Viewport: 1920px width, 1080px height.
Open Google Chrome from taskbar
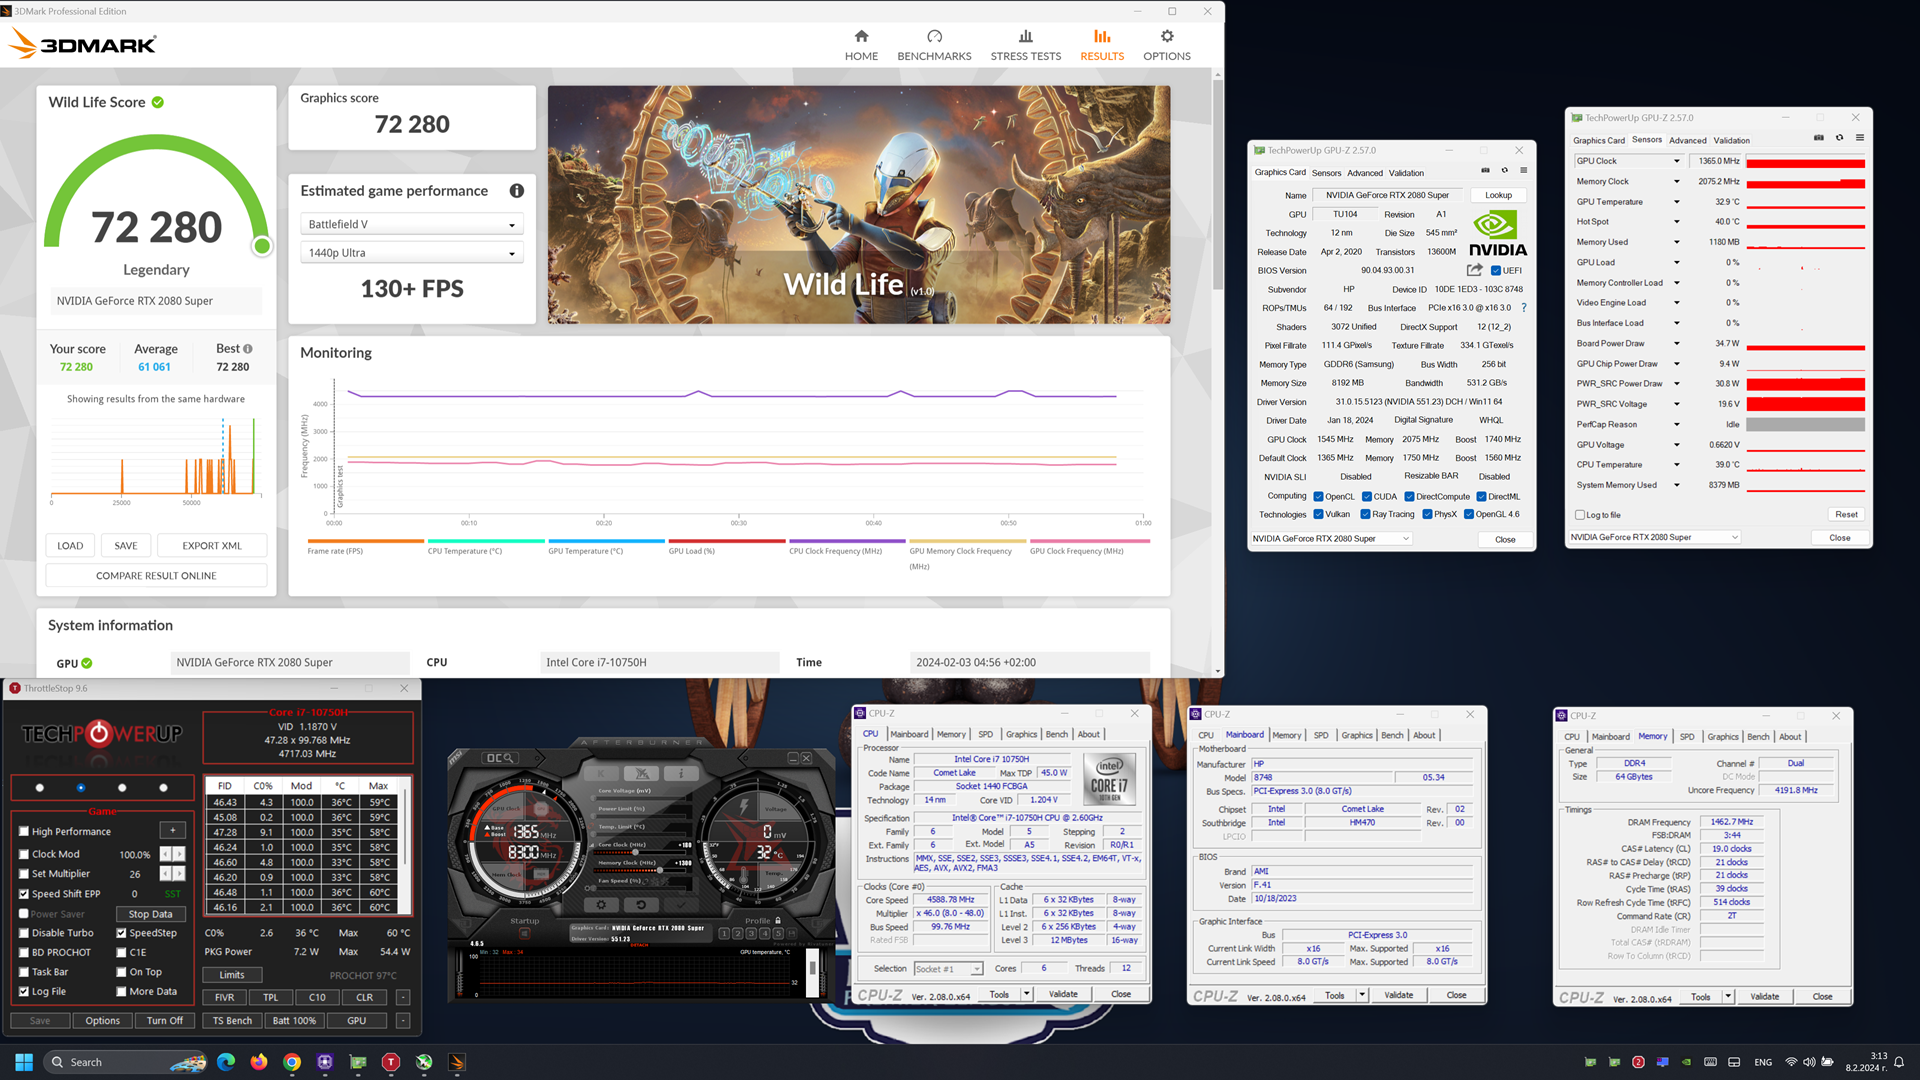click(x=292, y=1062)
